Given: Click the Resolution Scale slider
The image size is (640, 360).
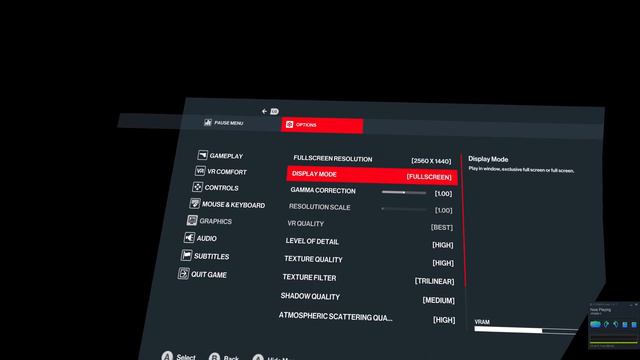Looking at the screenshot, I should tap(404, 209).
